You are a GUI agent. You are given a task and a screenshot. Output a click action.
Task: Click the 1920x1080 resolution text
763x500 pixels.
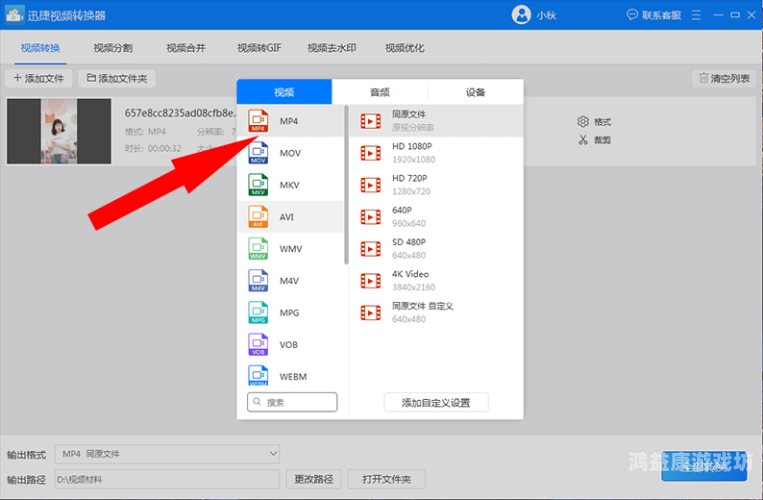[x=414, y=160]
